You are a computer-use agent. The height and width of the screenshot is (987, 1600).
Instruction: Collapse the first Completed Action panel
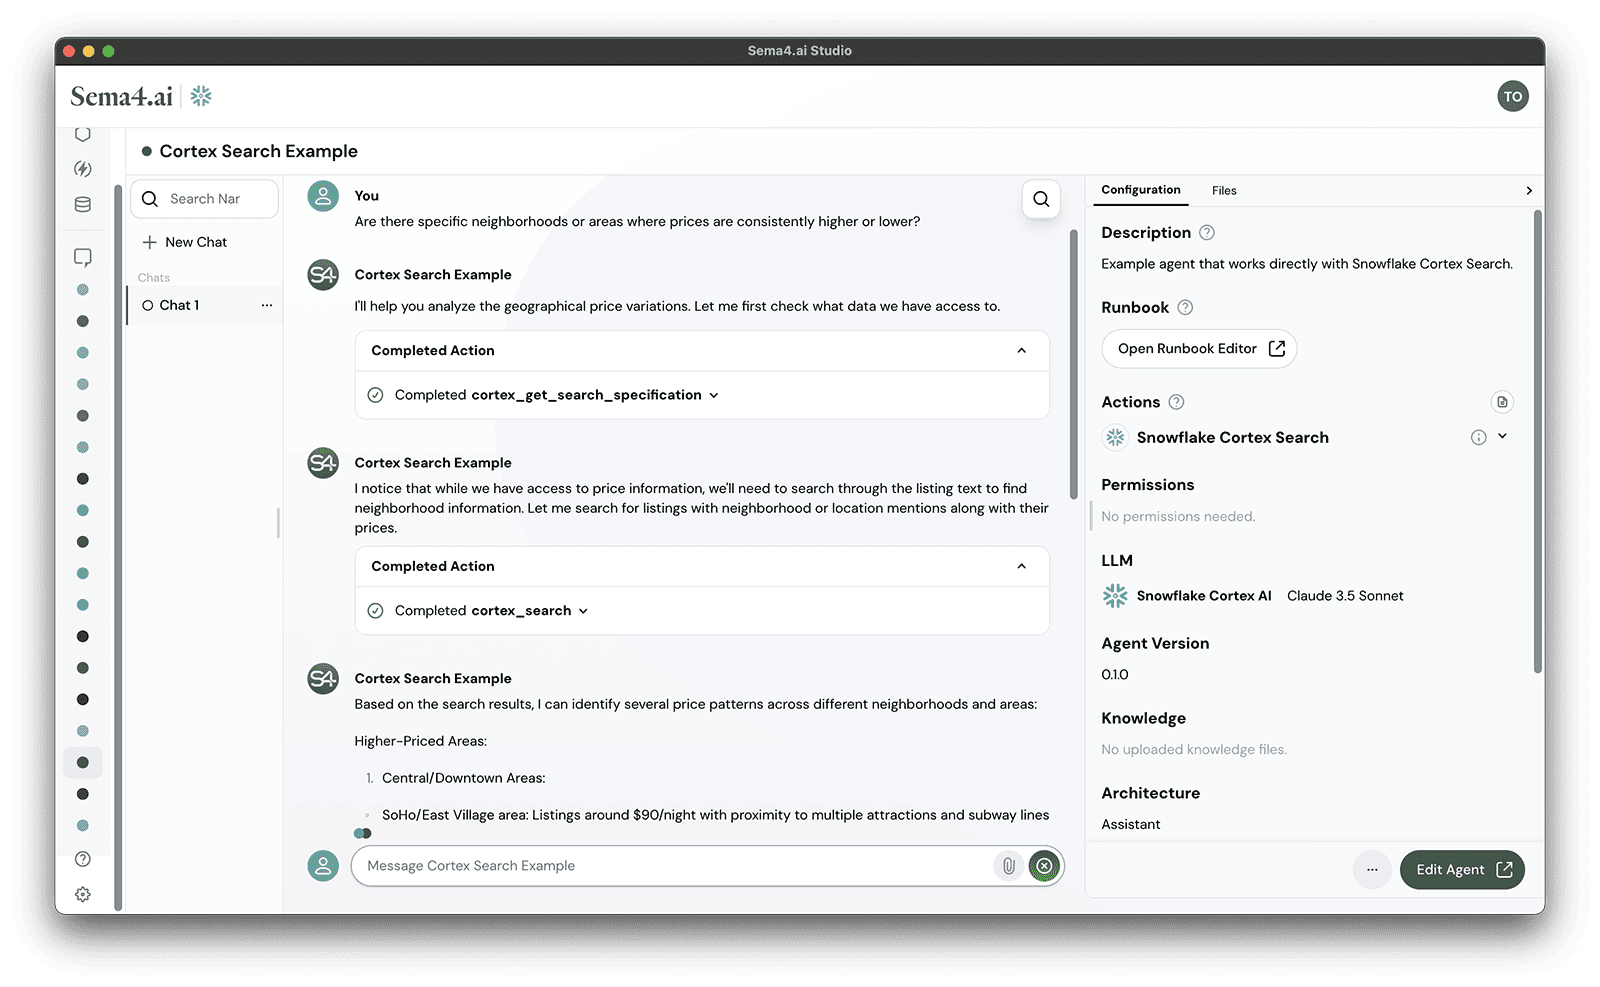click(1022, 350)
